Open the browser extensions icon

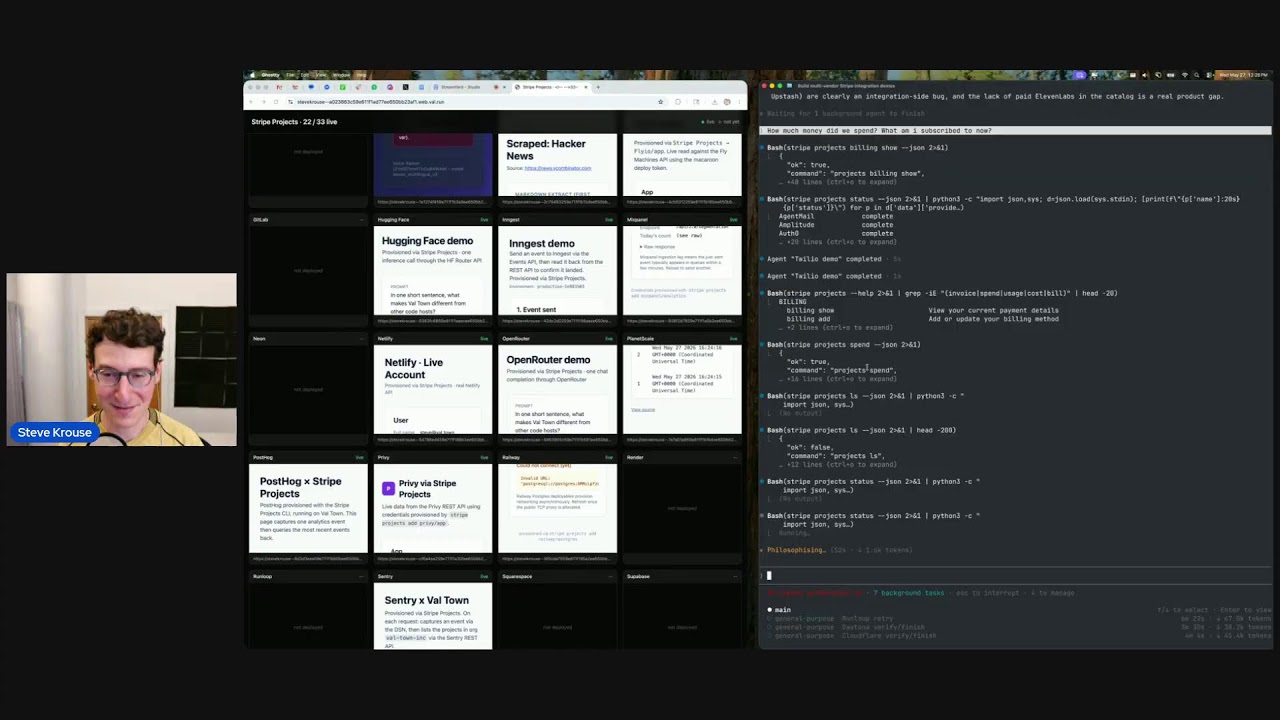[x=678, y=101]
